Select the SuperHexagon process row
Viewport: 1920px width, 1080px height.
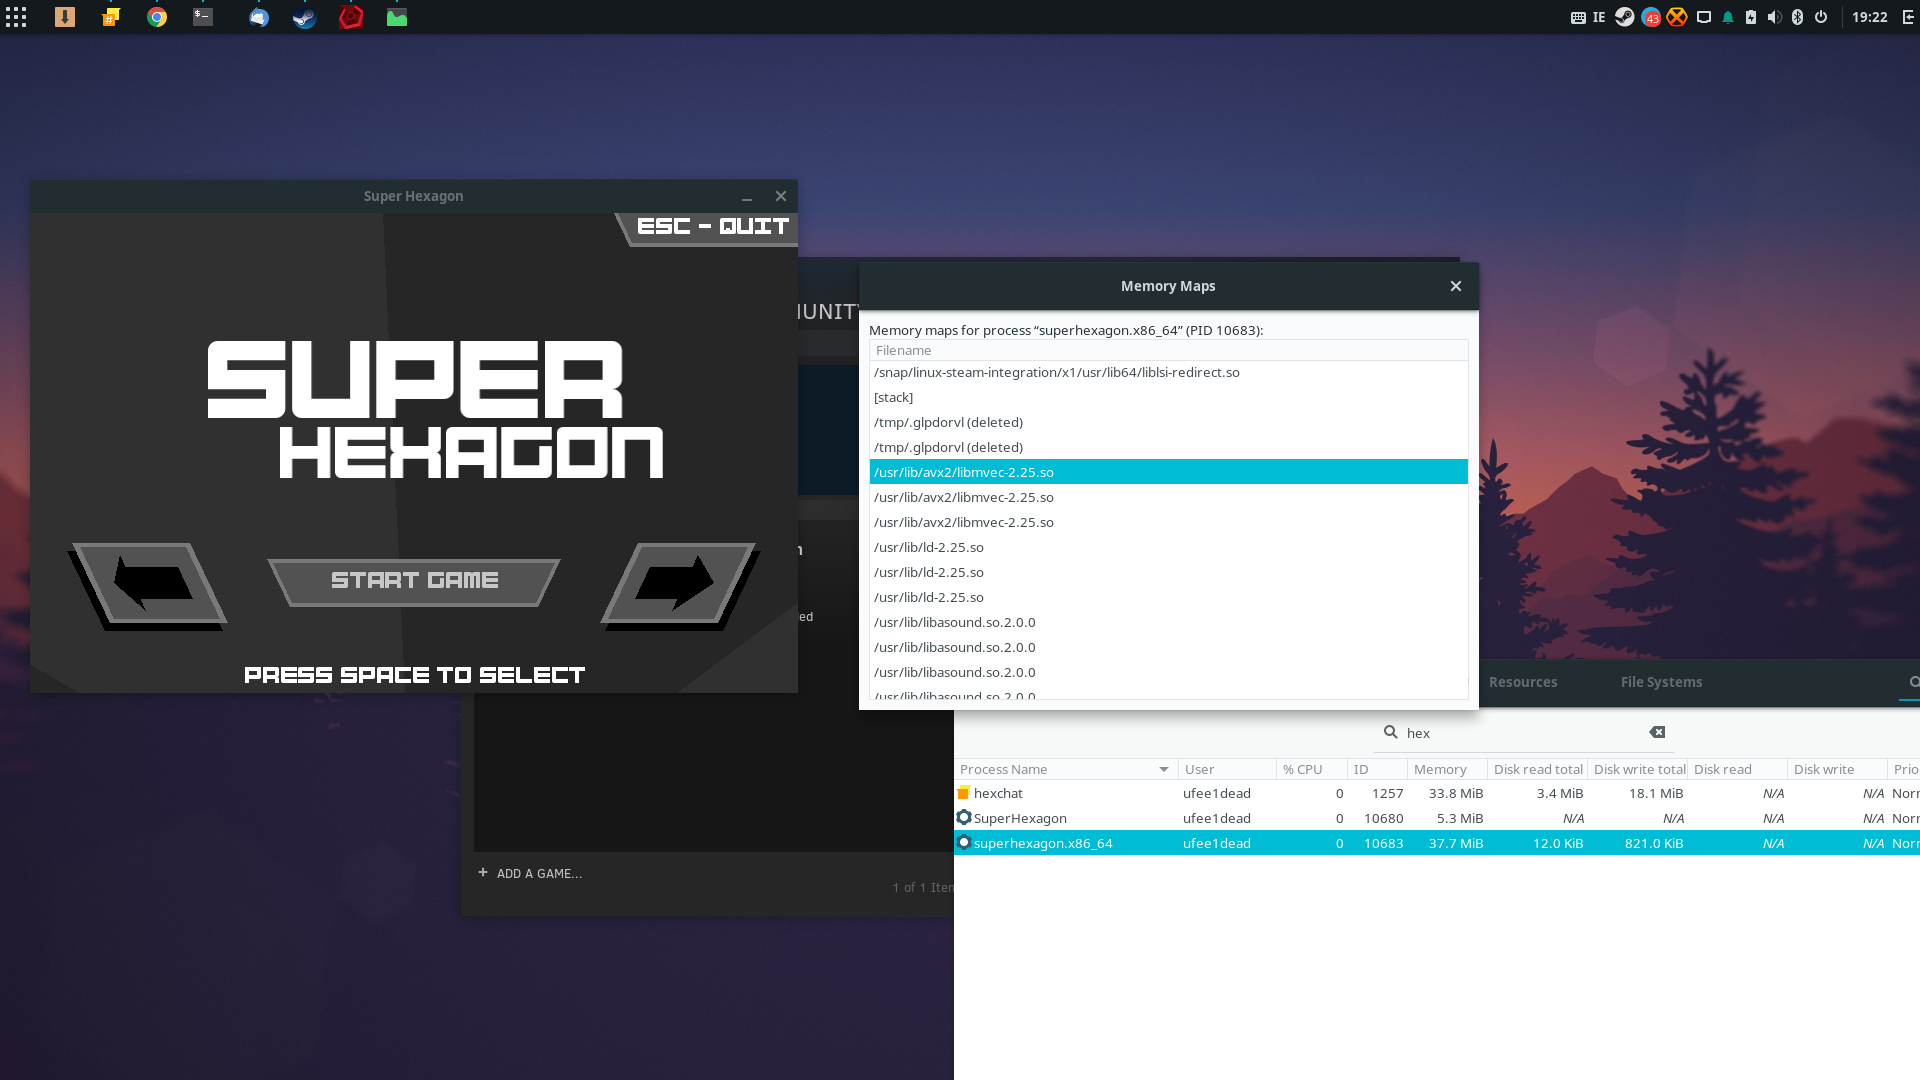tap(1437, 818)
